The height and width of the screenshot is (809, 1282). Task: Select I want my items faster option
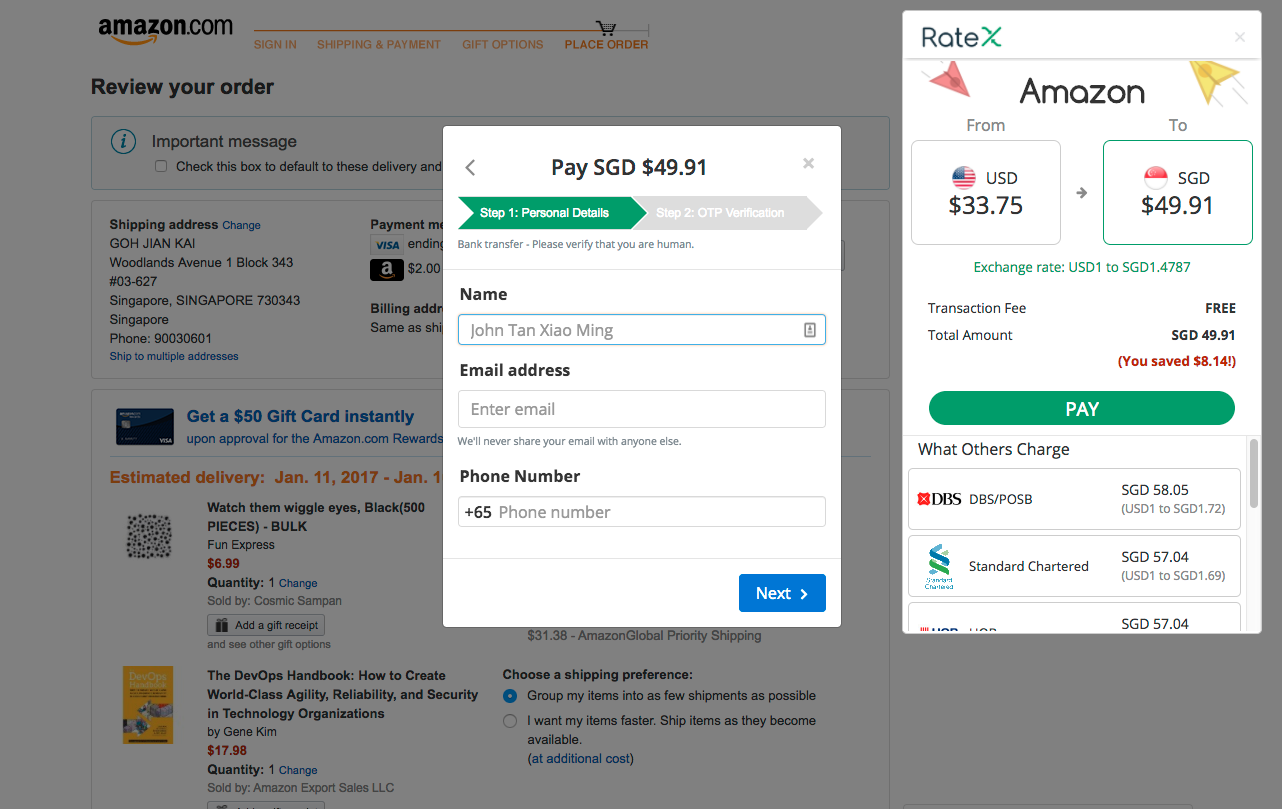pos(510,721)
